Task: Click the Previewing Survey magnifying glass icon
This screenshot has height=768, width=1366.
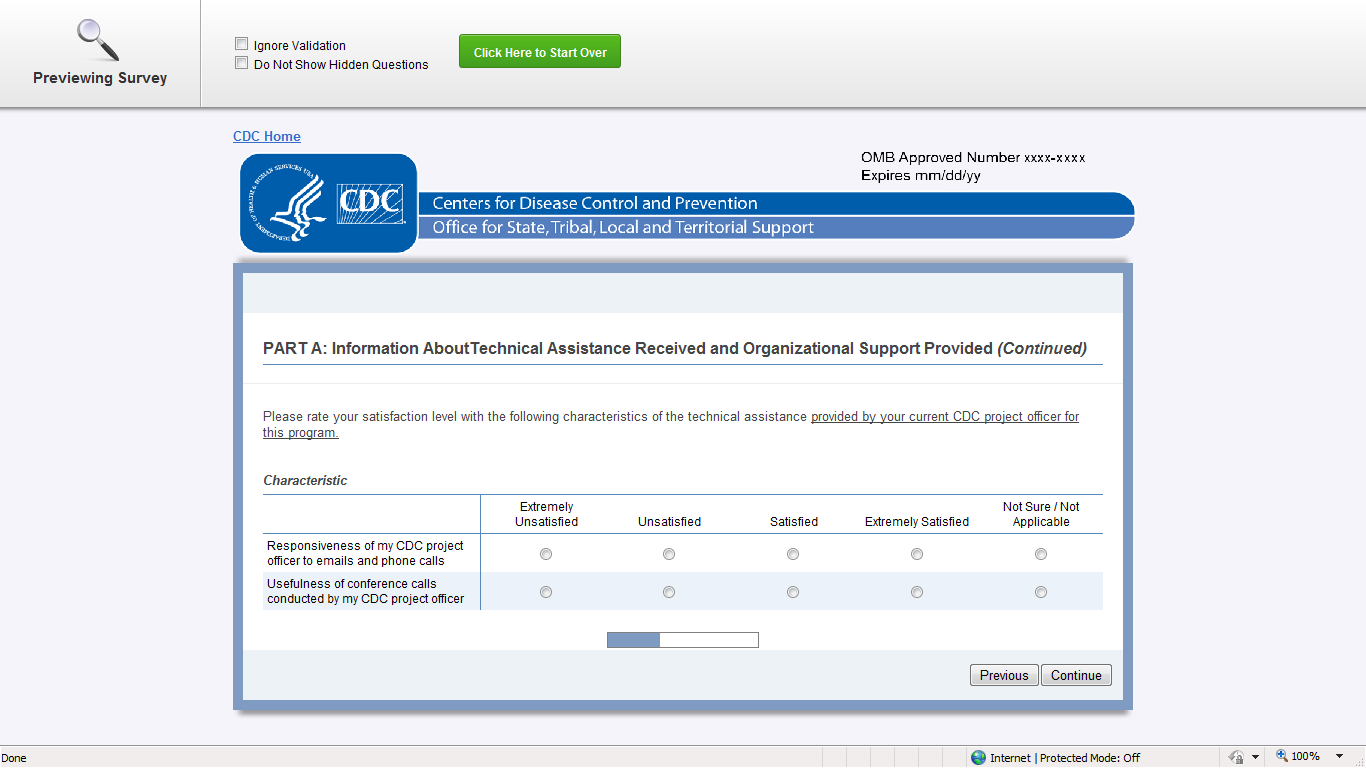Action: point(98,40)
